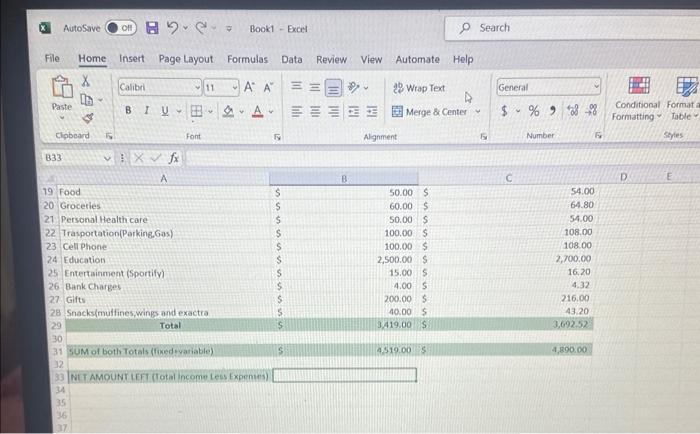Click the Excel app icon

coord(44,28)
